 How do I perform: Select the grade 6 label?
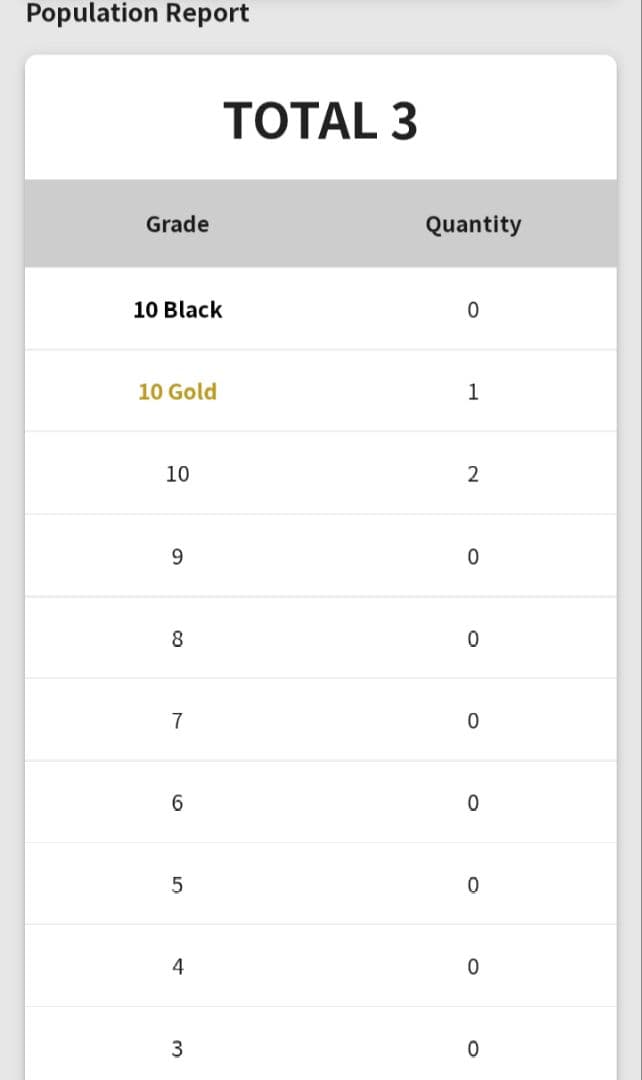coord(177,802)
